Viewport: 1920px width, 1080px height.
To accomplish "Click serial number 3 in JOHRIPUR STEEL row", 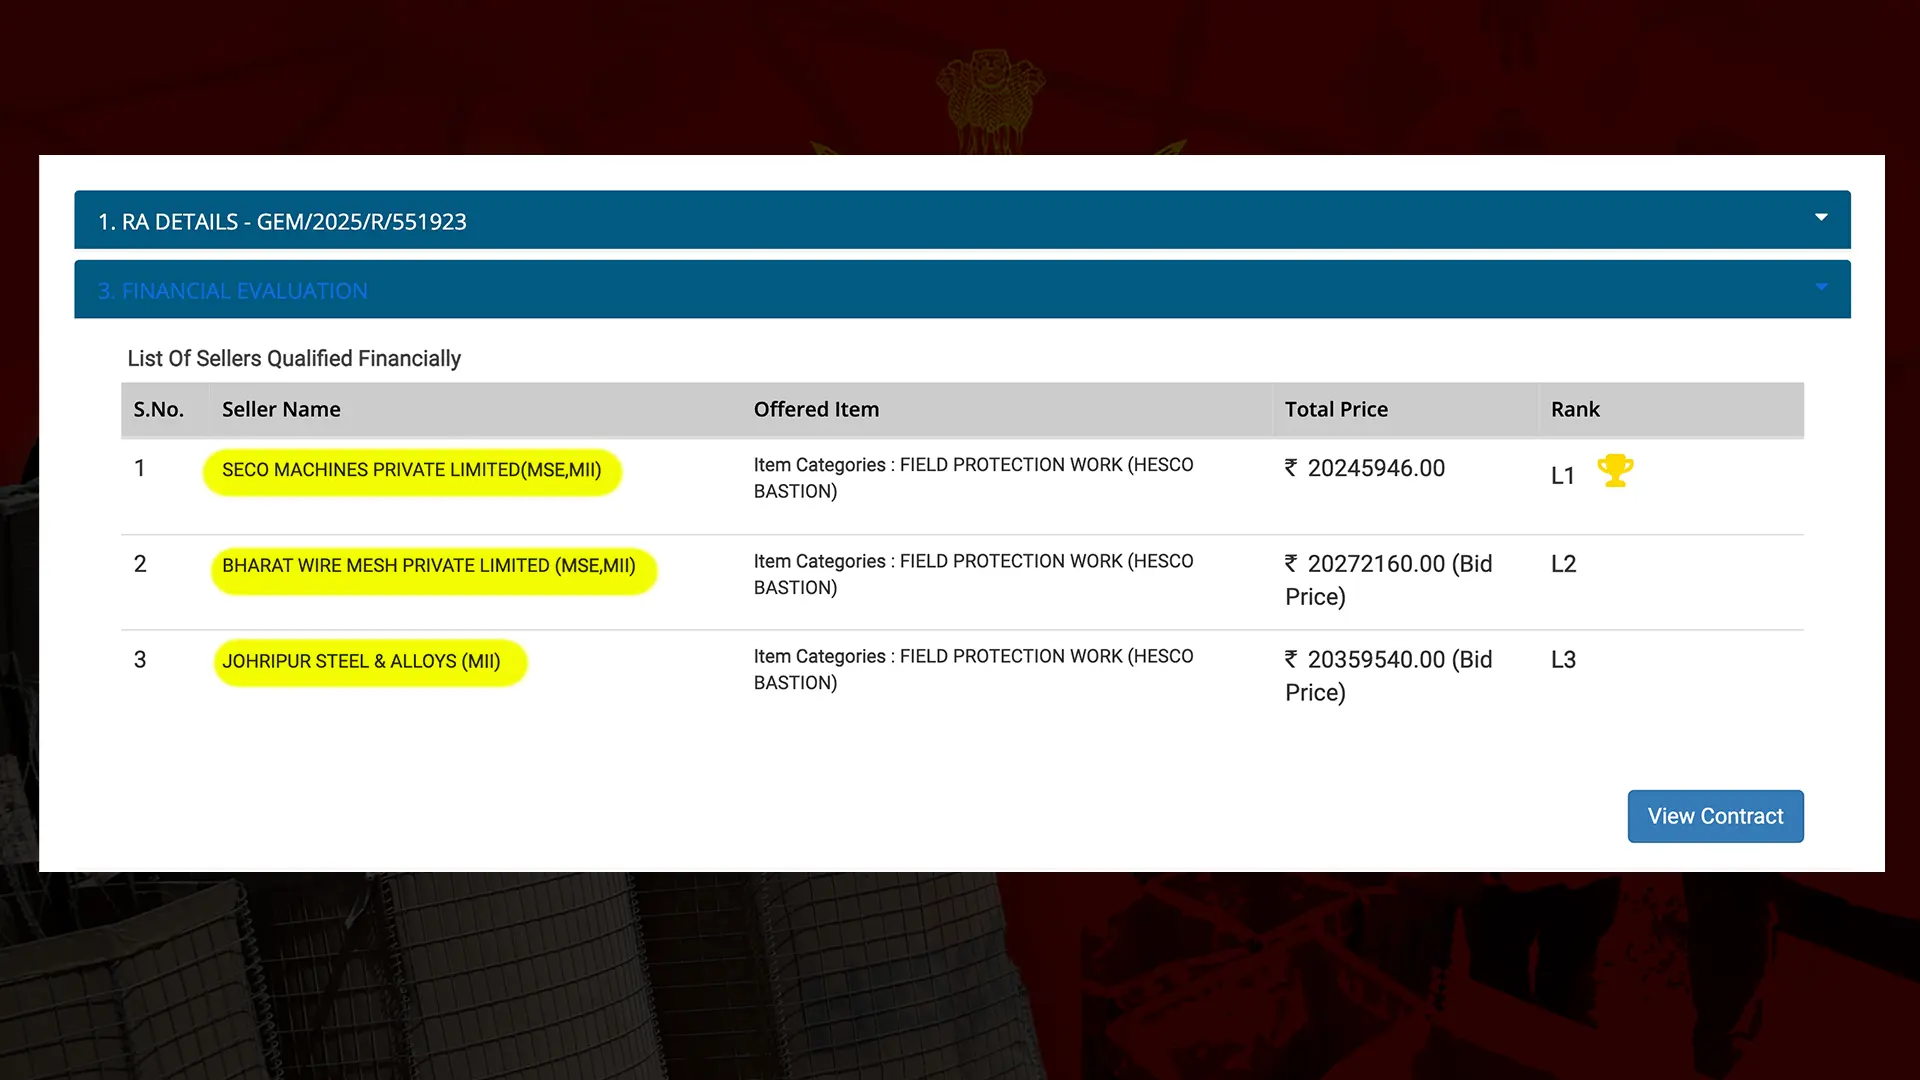I will tap(140, 660).
